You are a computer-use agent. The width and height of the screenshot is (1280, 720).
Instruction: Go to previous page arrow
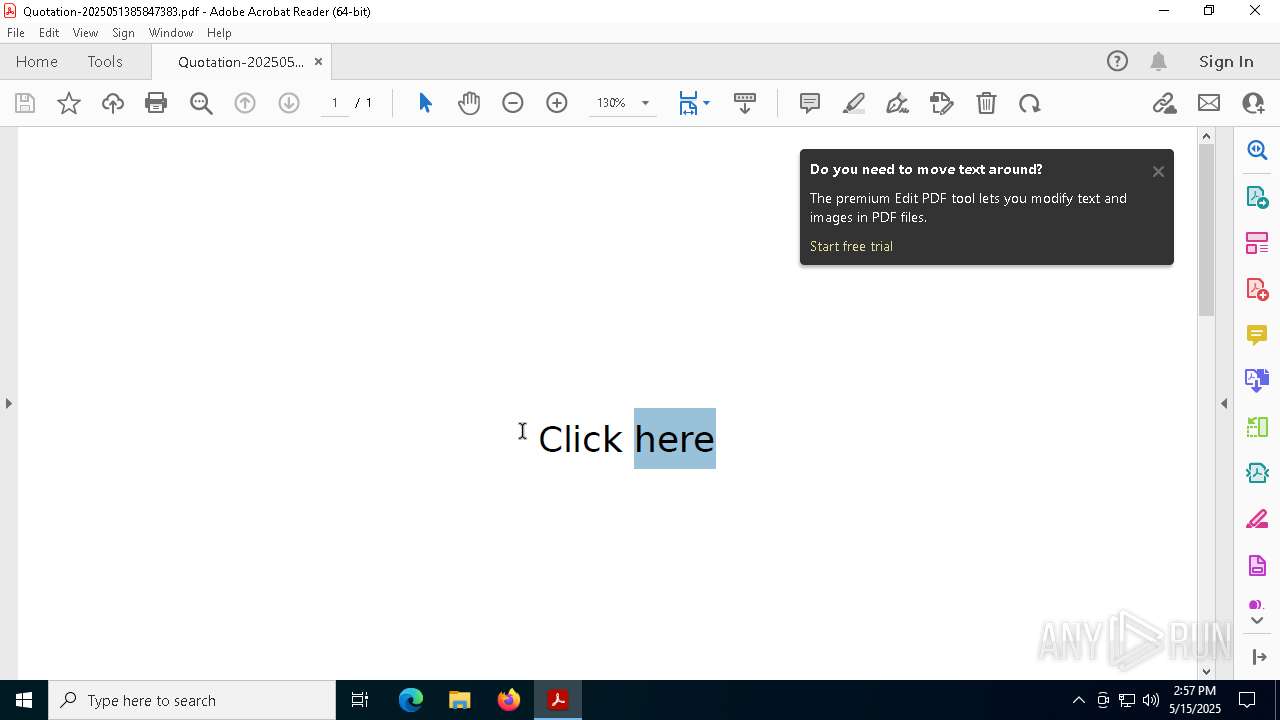[x=245, y=103]
